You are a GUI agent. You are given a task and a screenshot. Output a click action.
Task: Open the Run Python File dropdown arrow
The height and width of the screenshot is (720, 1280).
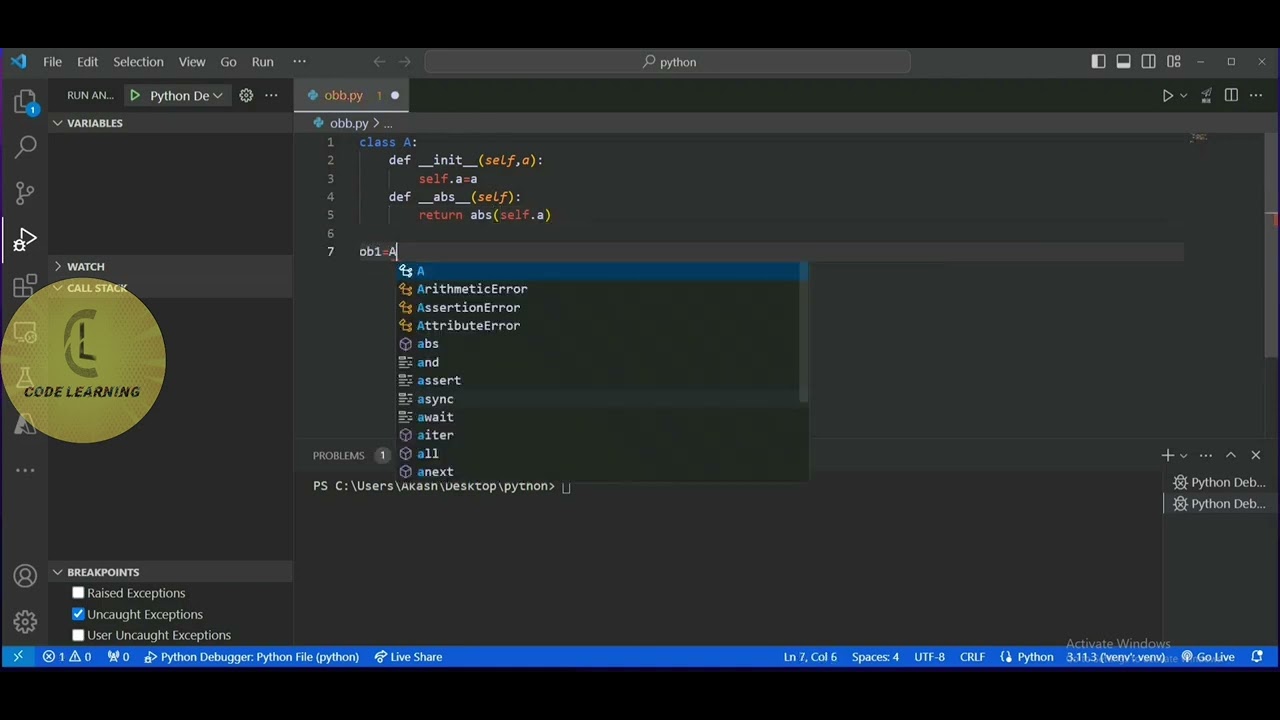coord(1184,95)
